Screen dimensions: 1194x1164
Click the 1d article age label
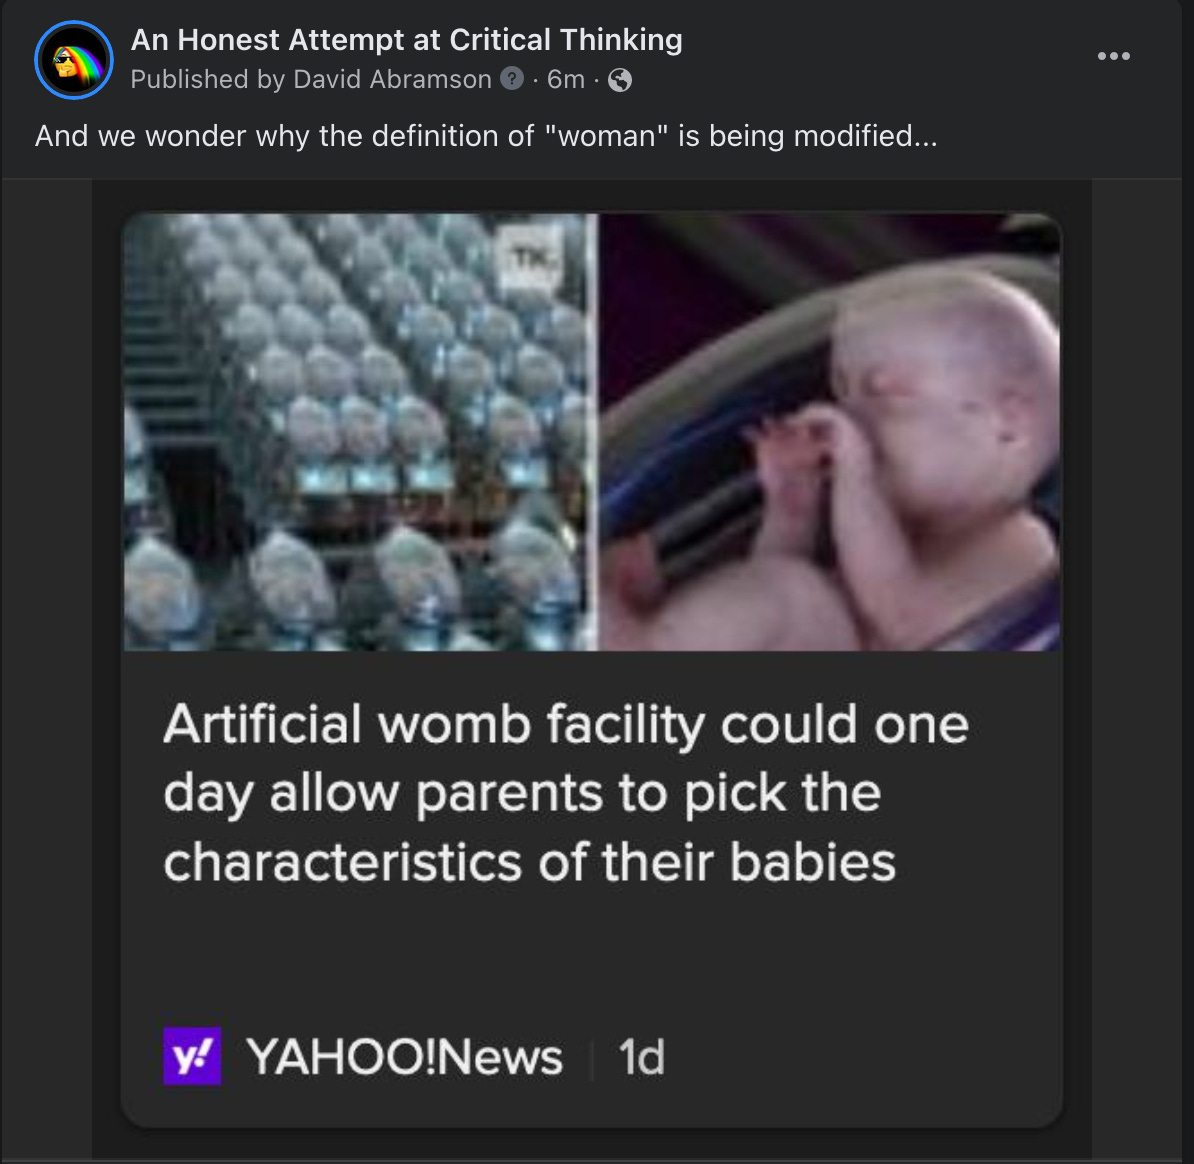tap(641, 1057)
